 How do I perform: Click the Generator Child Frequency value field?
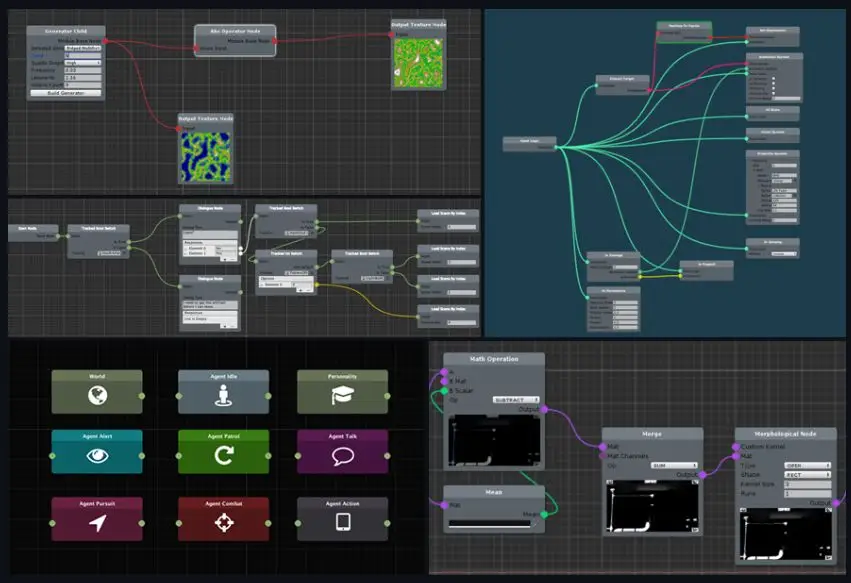click(x=83, y=70)
